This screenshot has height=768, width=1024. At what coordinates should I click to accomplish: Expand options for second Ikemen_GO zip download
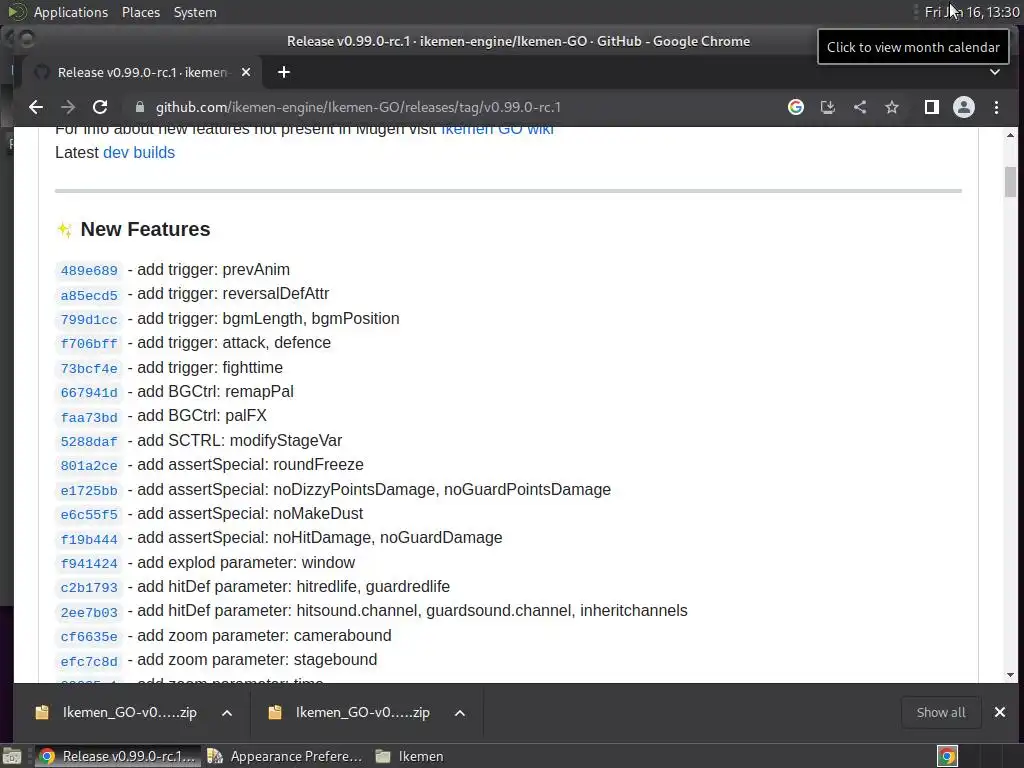[460, 713]
